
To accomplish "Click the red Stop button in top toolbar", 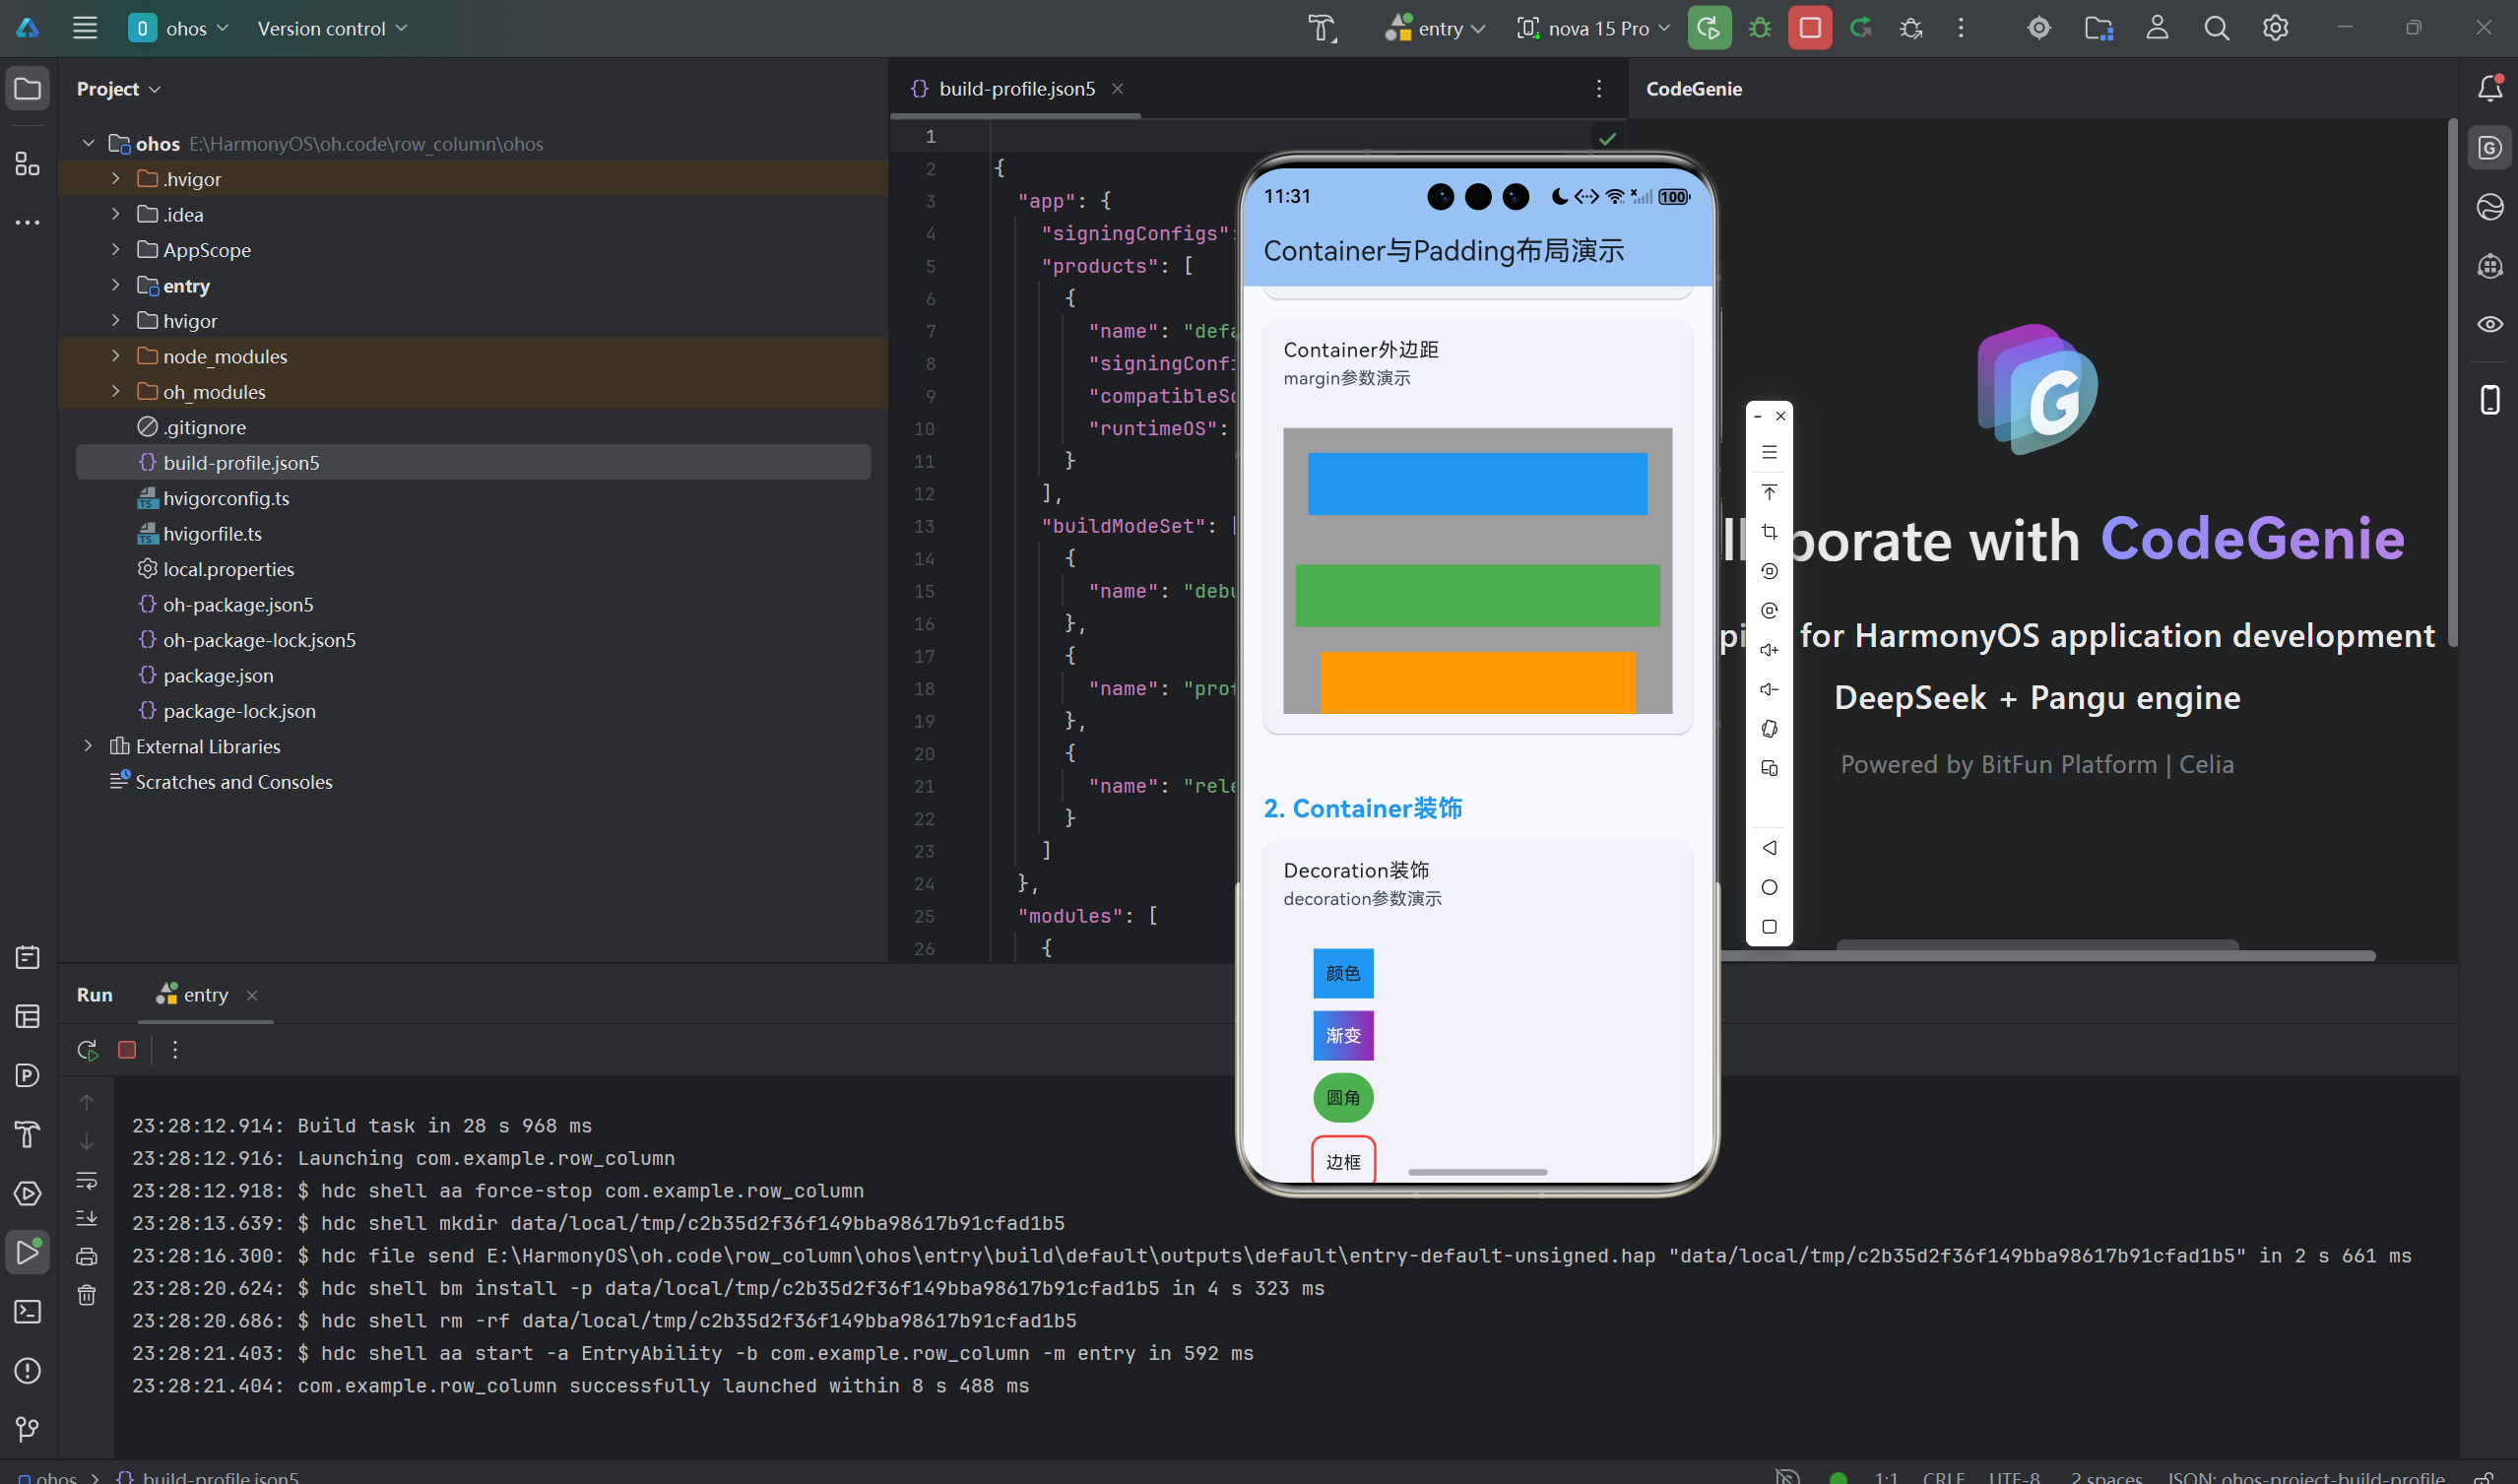I will 1809,28.
